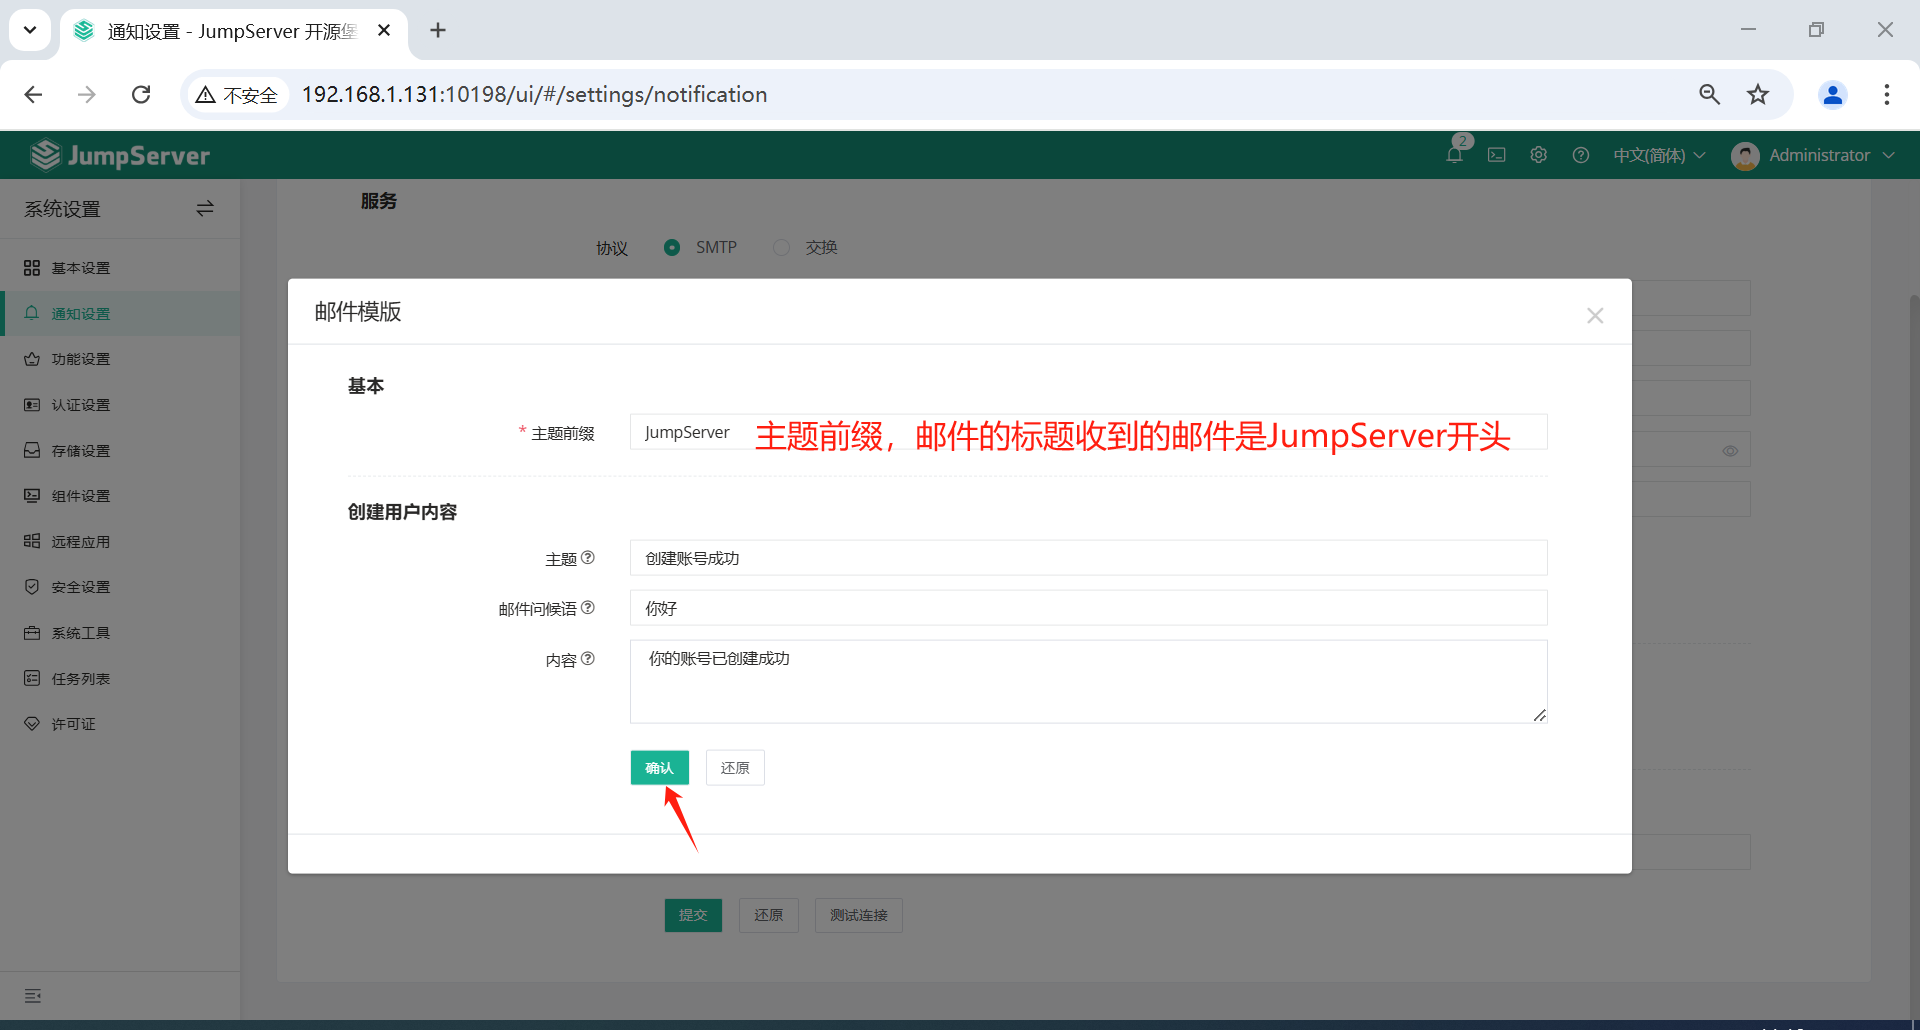The image size is (1920, 1030).
Task: Click the 还原 button in dialog
Action: point(735,767)
